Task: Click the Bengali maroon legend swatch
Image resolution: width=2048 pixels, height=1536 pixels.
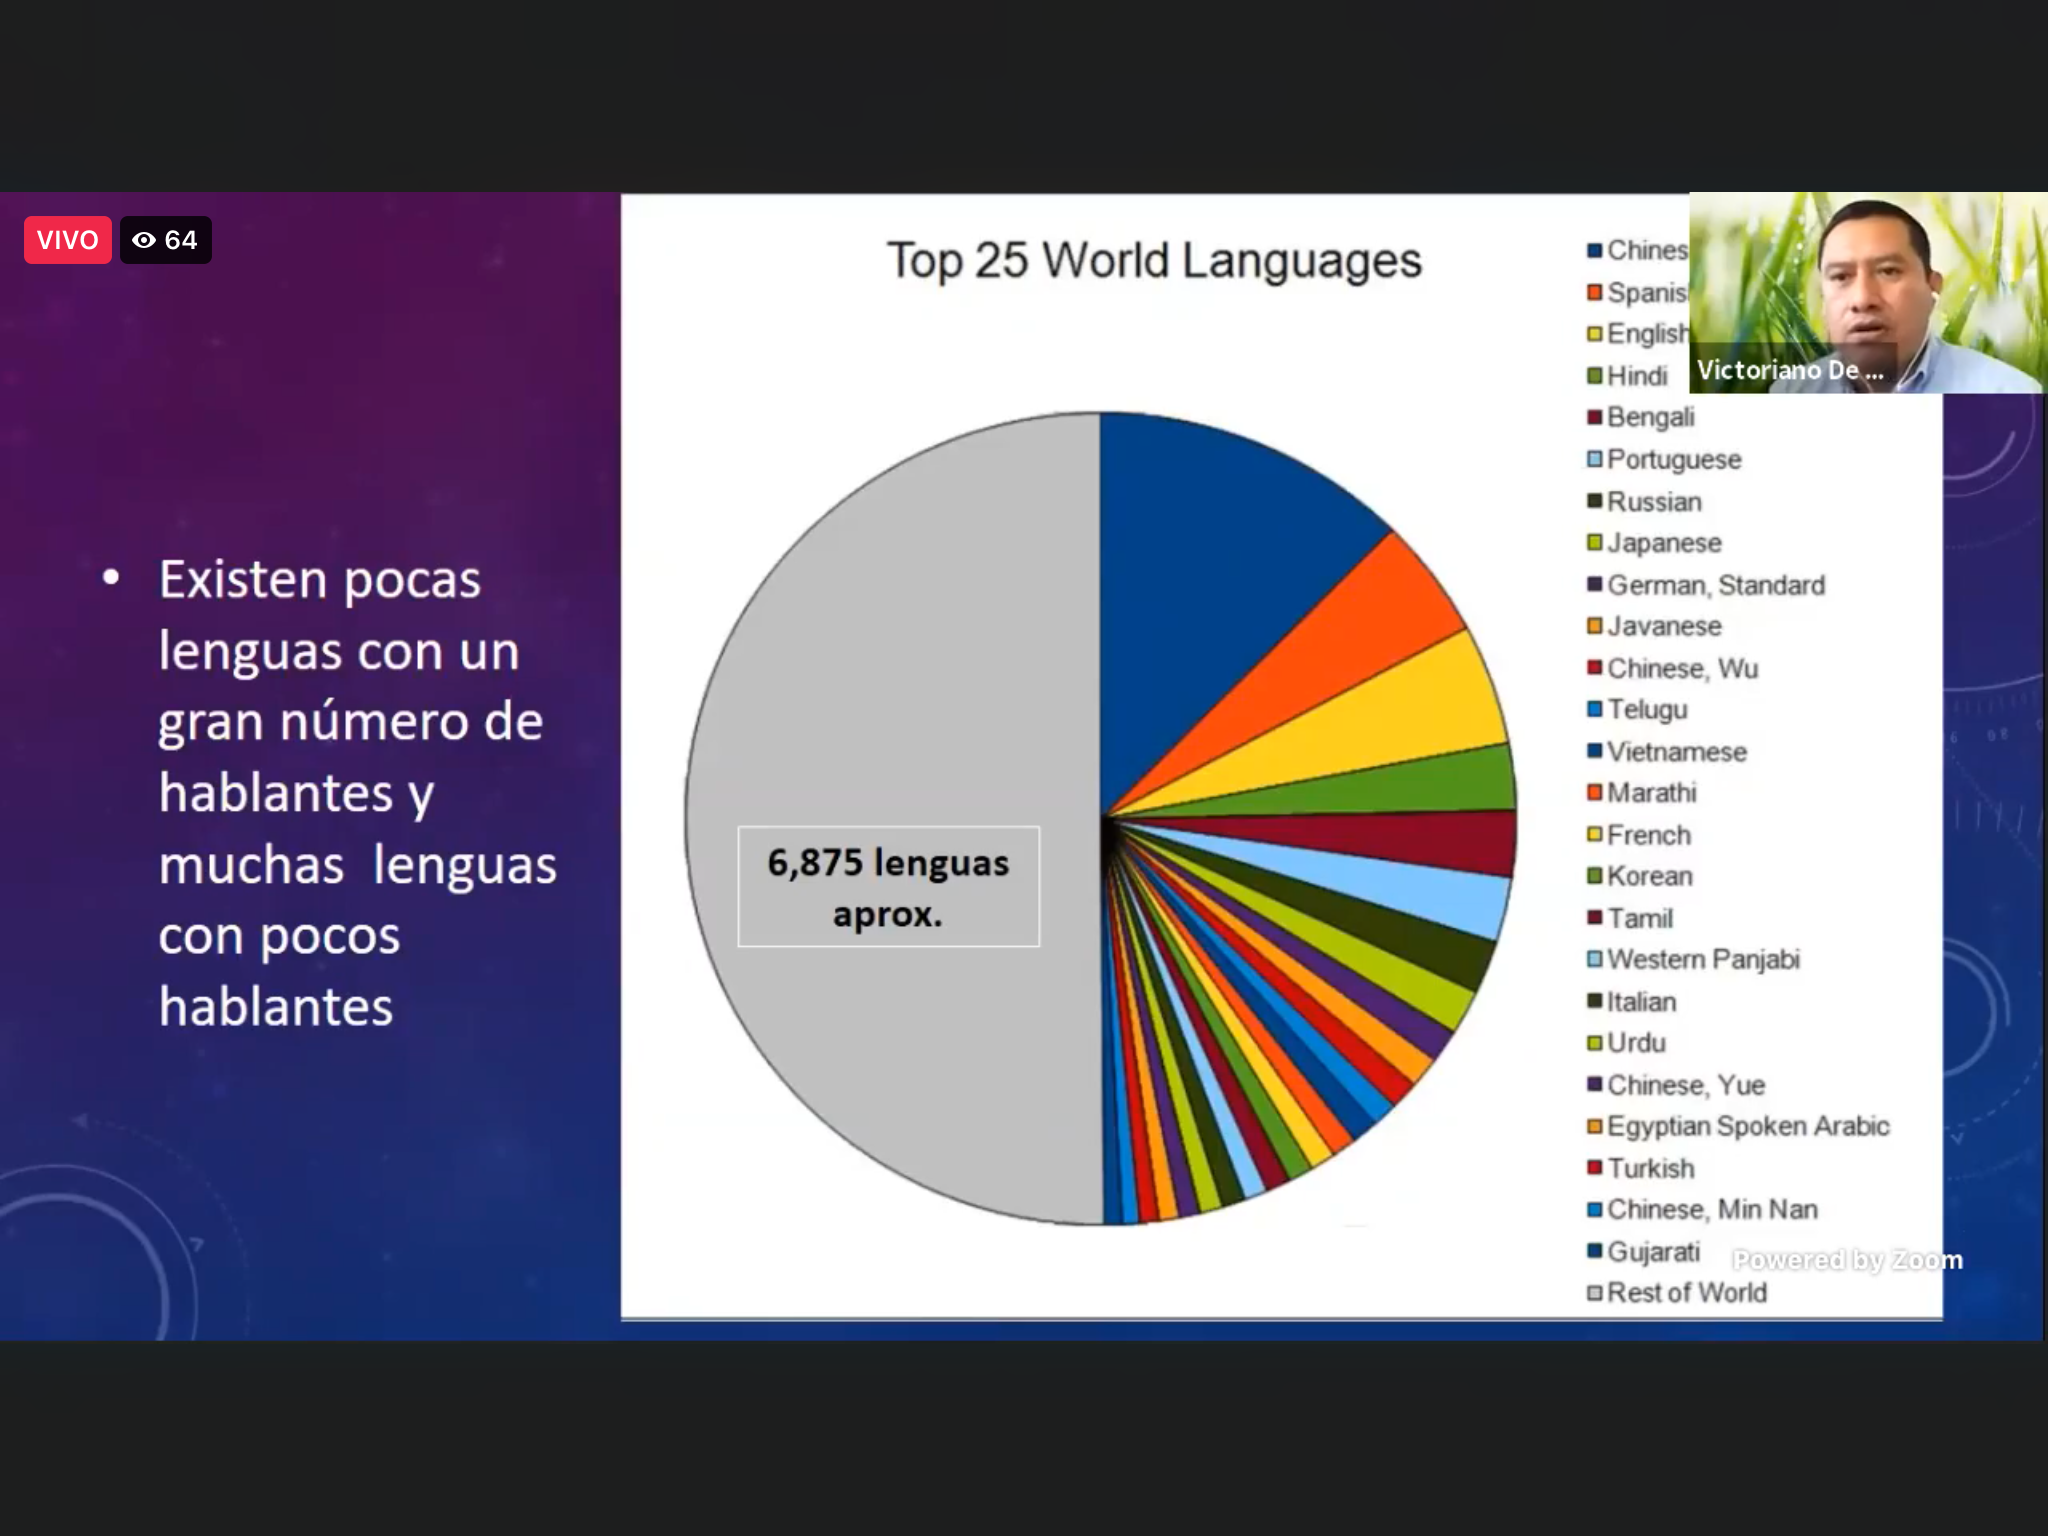Action: tap(1594, 417)
